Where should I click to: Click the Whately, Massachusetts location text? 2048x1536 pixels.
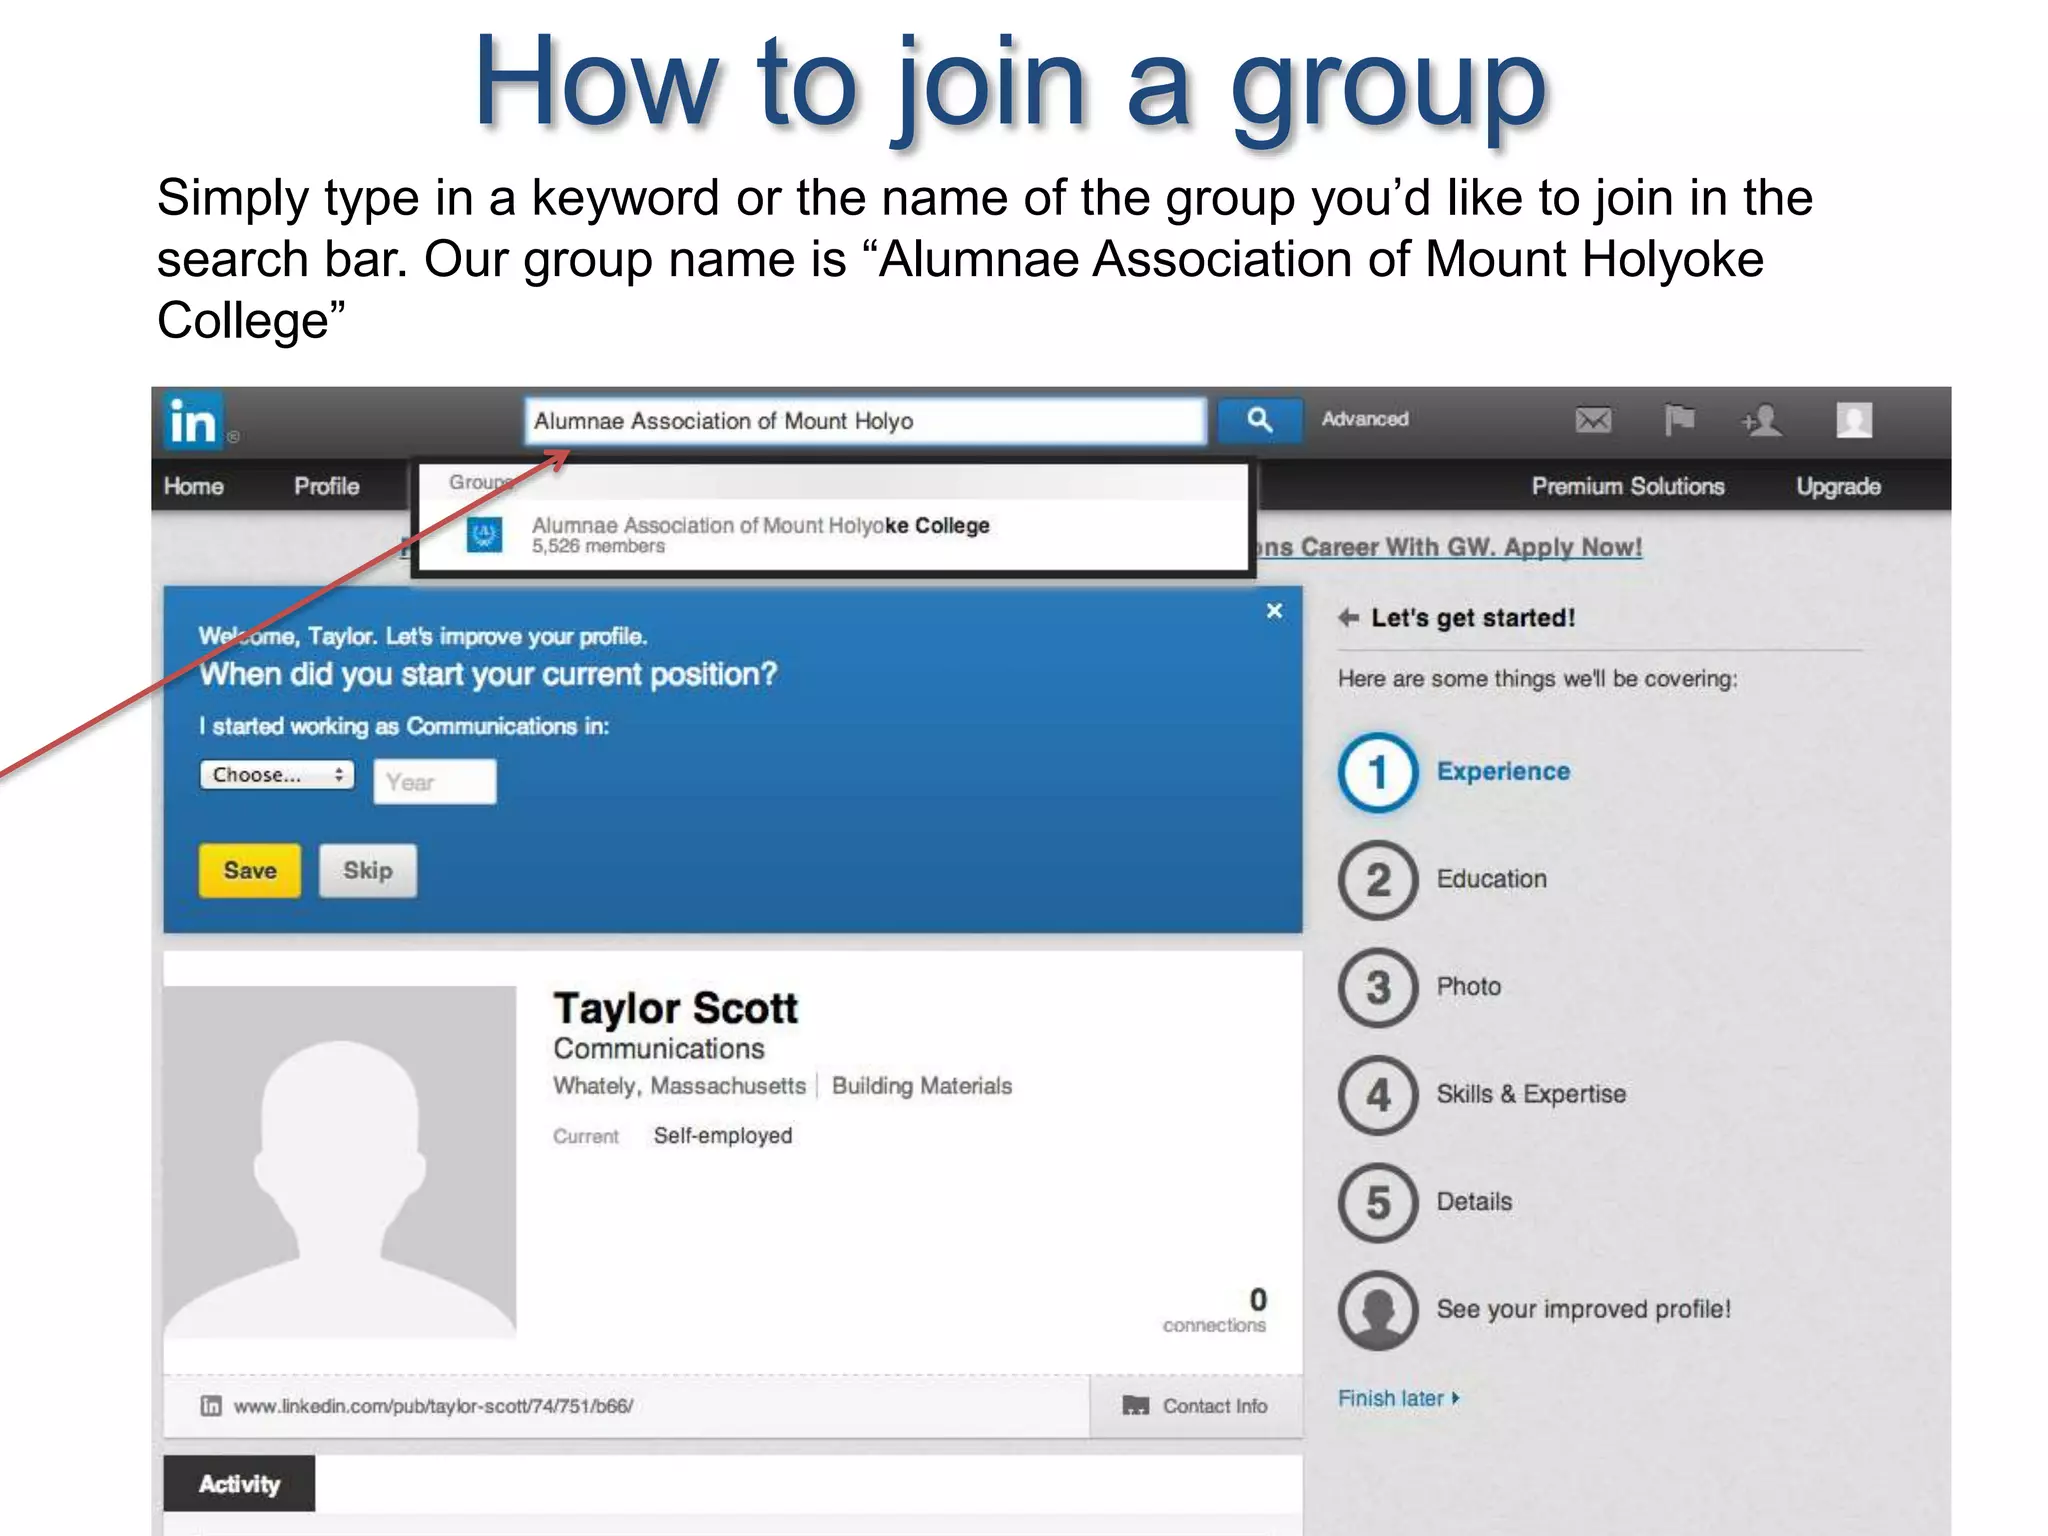click(679, 1086)
